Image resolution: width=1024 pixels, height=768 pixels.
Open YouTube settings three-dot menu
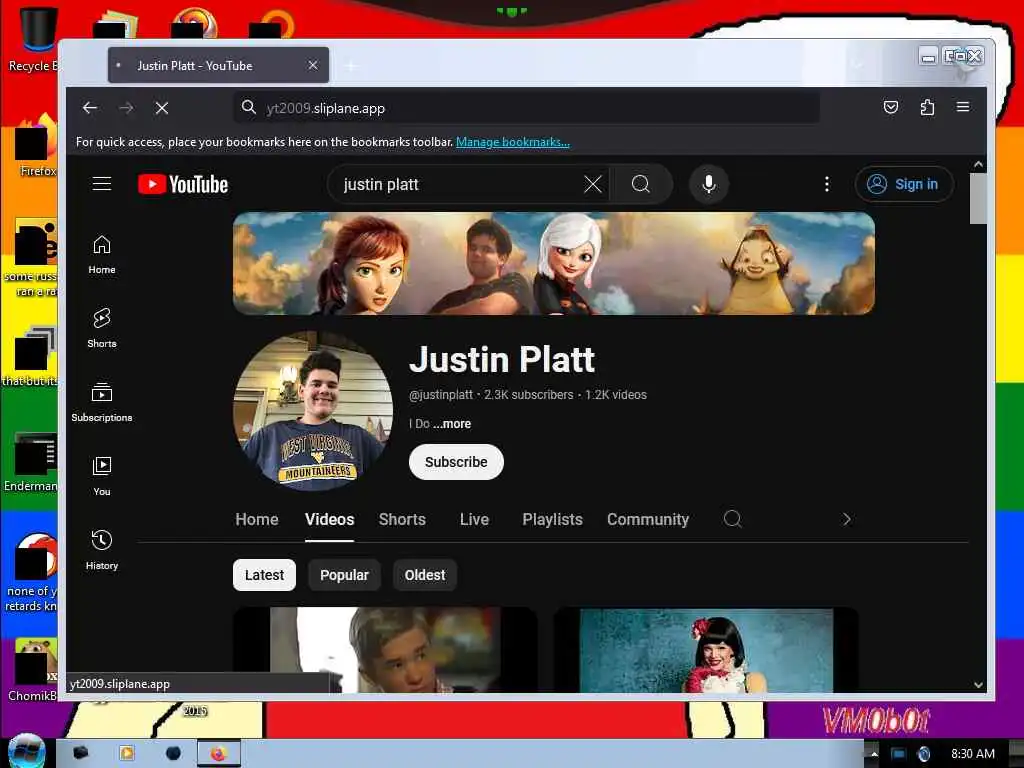(827, 185)
